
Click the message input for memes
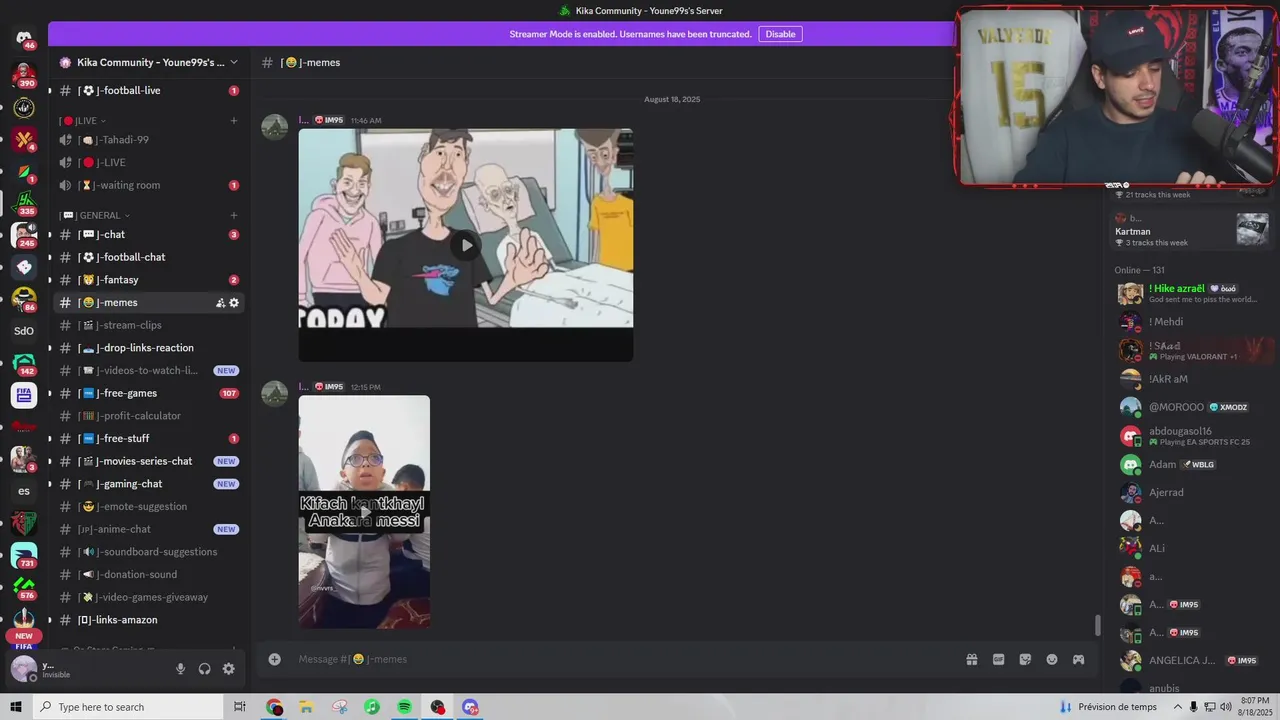click(x=625, y=659)
